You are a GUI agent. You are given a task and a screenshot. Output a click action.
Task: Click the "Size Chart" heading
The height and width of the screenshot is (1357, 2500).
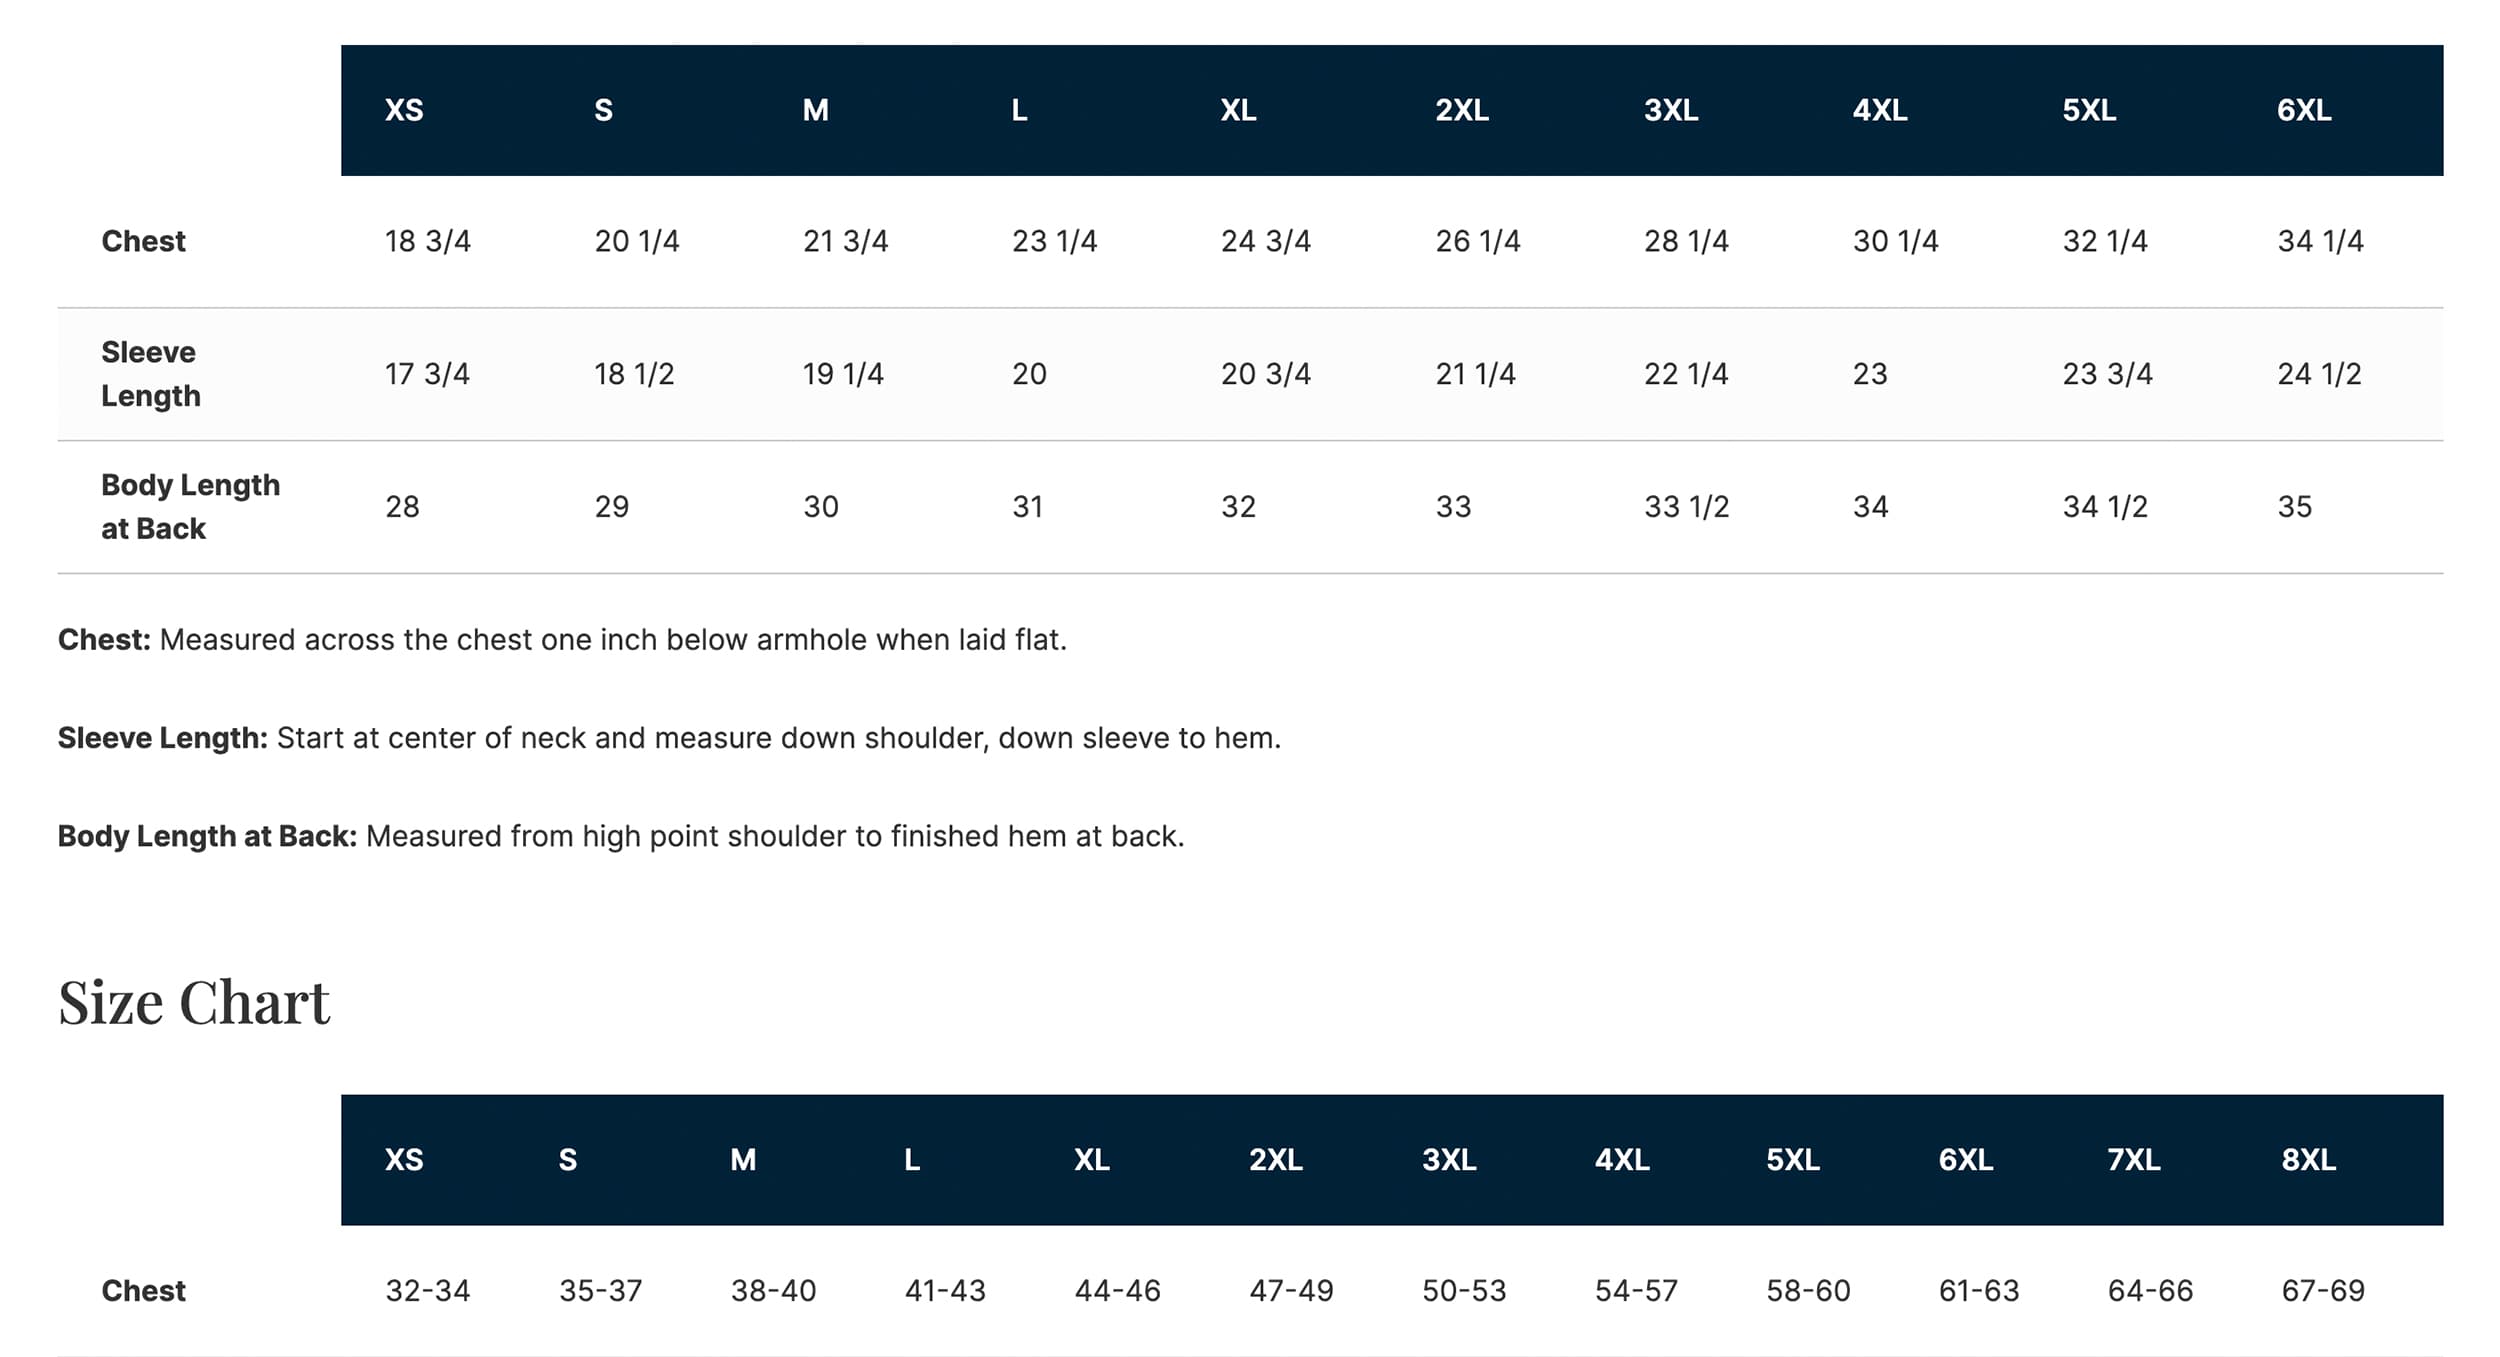[194, 1002]
